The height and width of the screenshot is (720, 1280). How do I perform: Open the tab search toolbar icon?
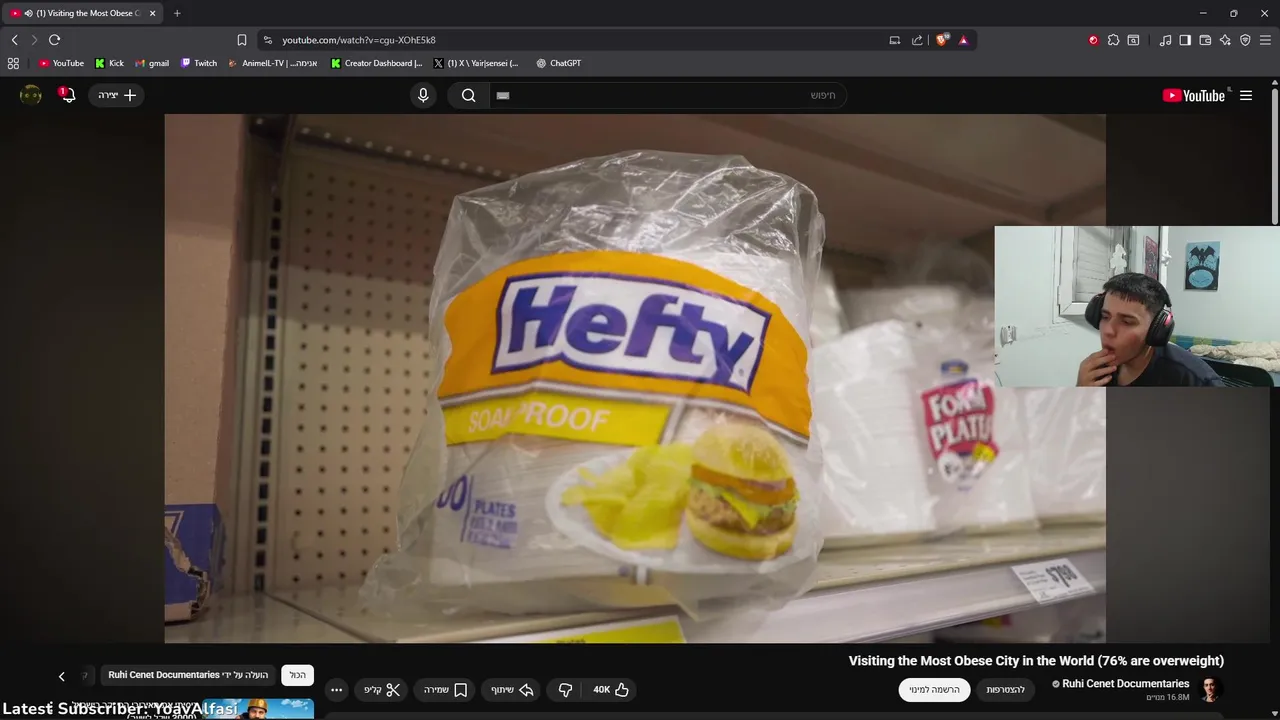[x=1133, y=40]
